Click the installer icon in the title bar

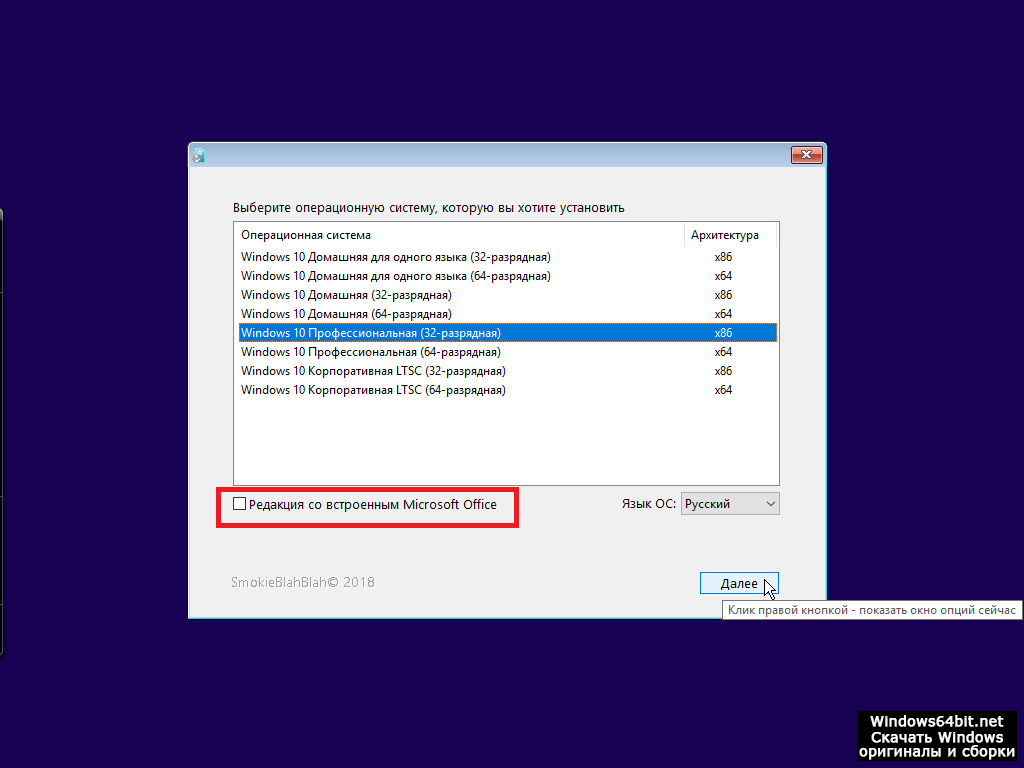tap(199, 155)
